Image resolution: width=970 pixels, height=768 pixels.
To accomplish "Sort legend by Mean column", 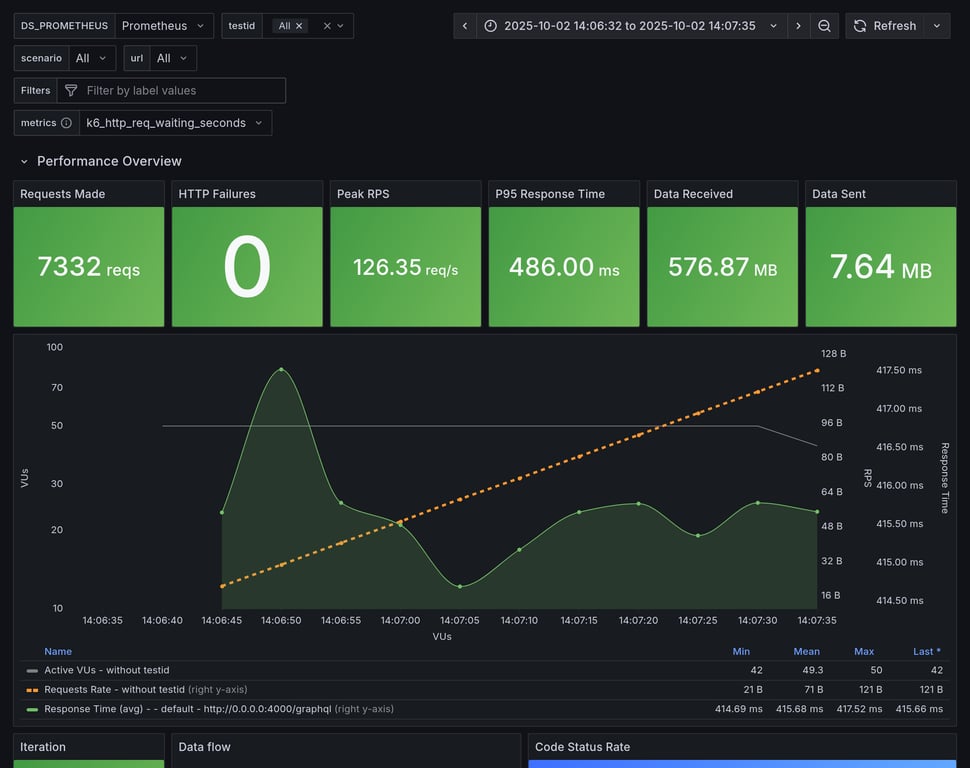I will (x=806, y=651).
